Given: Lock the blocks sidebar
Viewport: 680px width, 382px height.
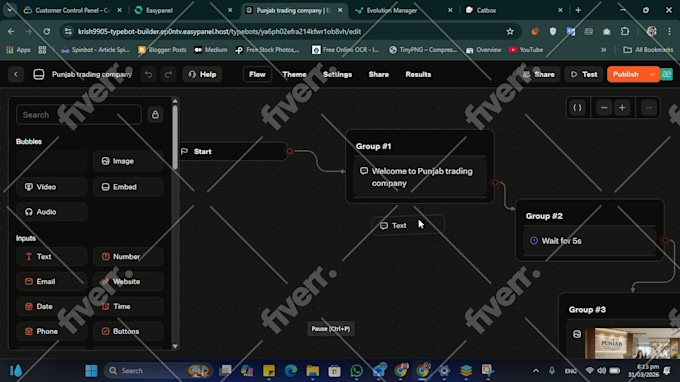Looking at the screenshot, I should tap(155, 115).
